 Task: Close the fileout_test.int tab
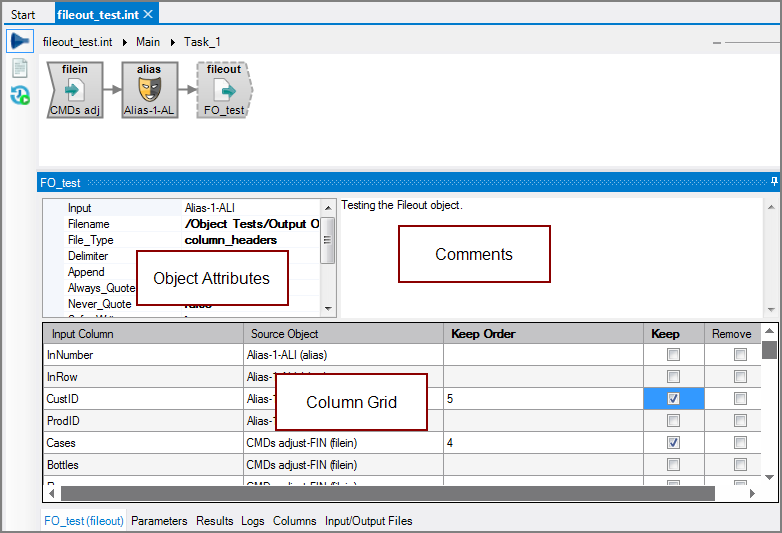(x=148, y=14)
